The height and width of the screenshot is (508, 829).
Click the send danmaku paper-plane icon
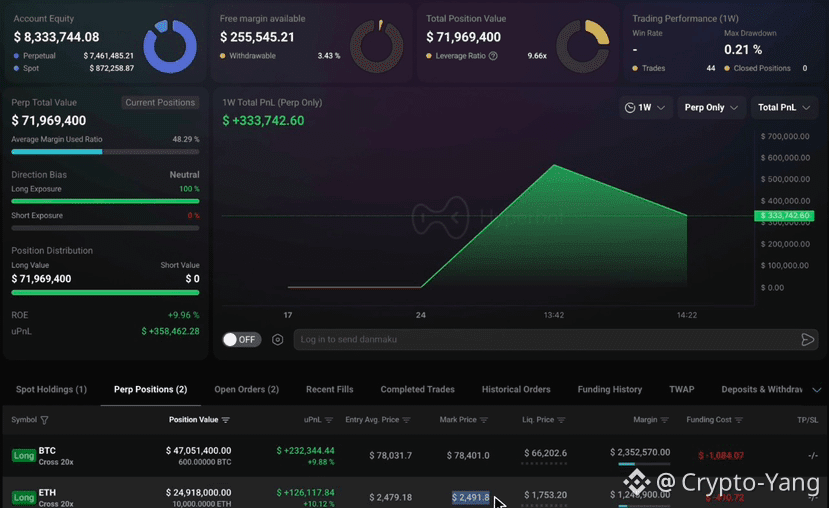[x=807, y=339]
